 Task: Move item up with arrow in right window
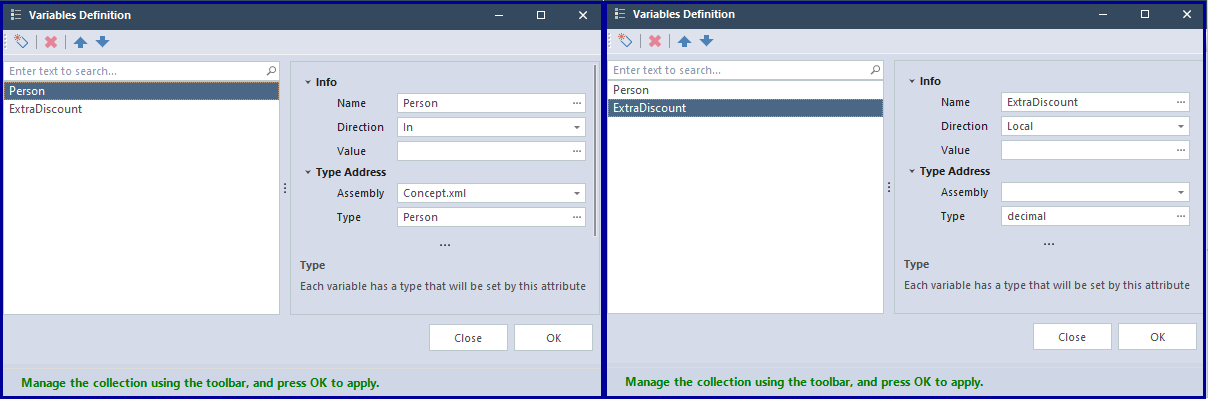point(685,41)
